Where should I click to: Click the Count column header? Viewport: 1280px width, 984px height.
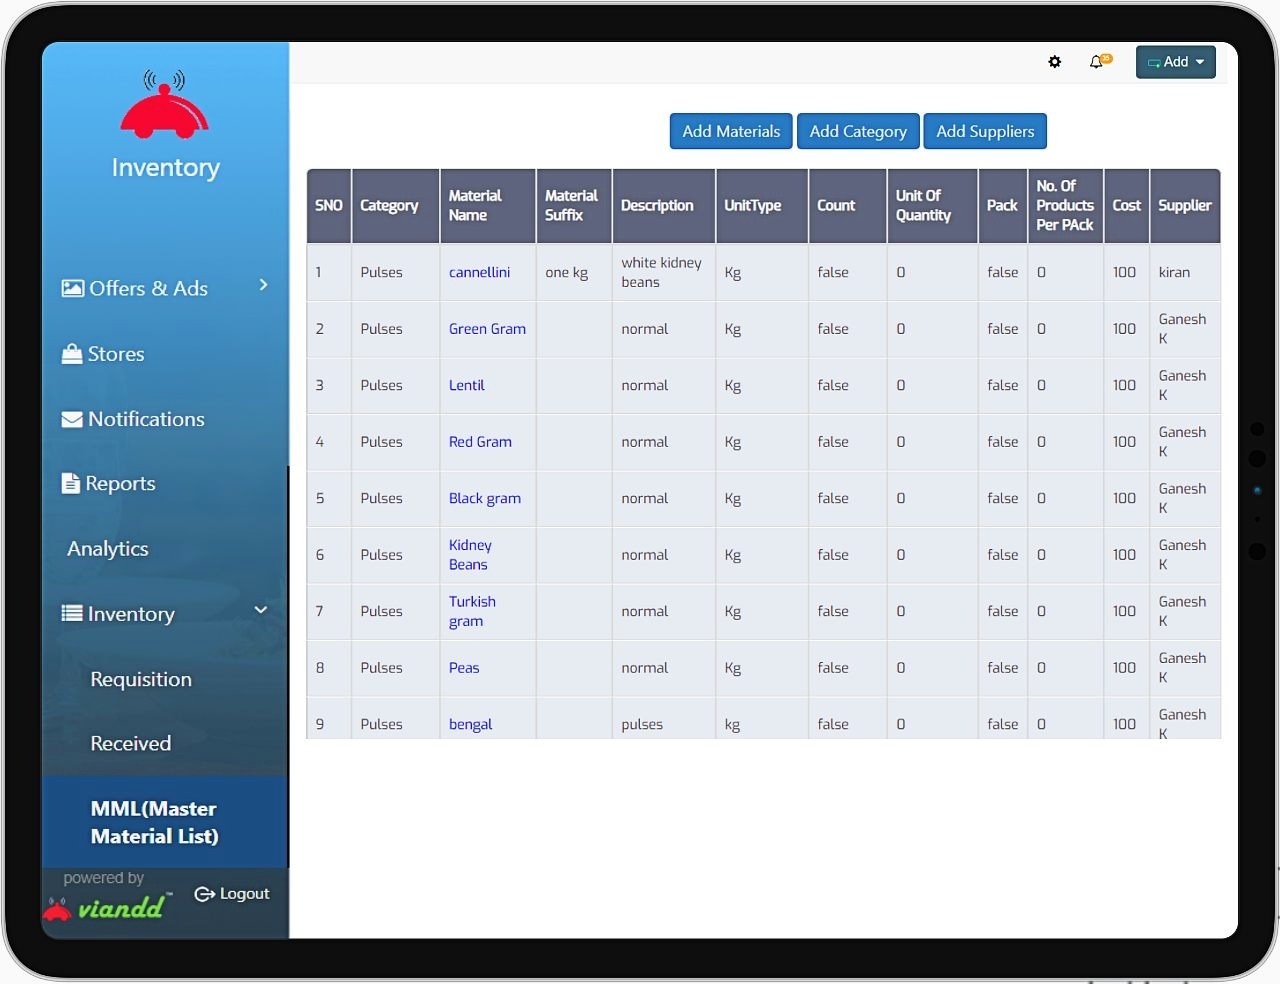tap(848, 205)
